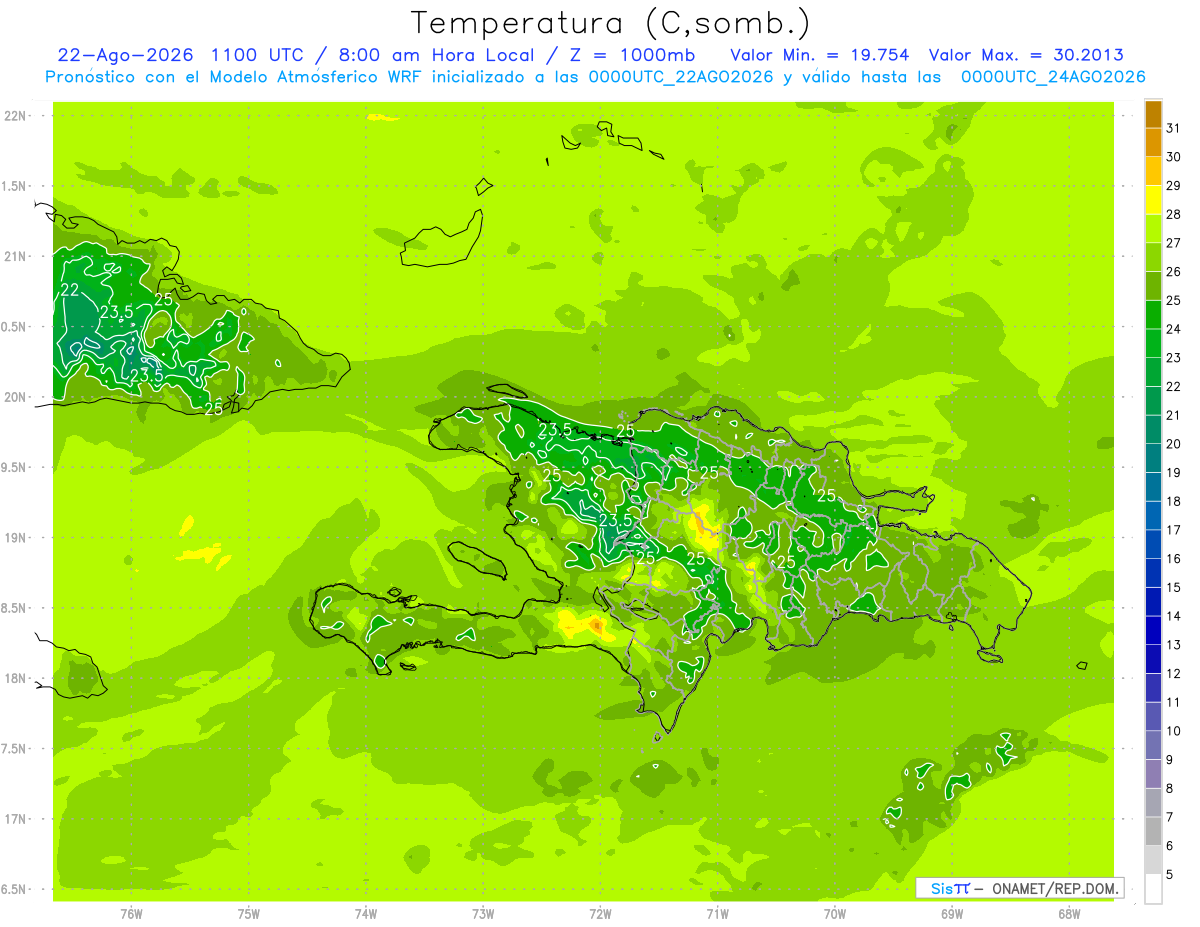The height and width of the screenshot is (927, 1200).
Task: Click the '31' value on the color legend
Action: coord(1174,128)
